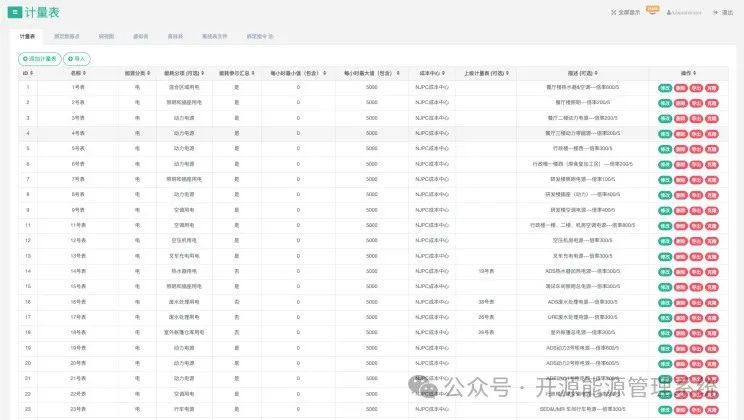744x420 pixels.
Task: Click parent meter cell in 16号表 row
Action: 486,302
